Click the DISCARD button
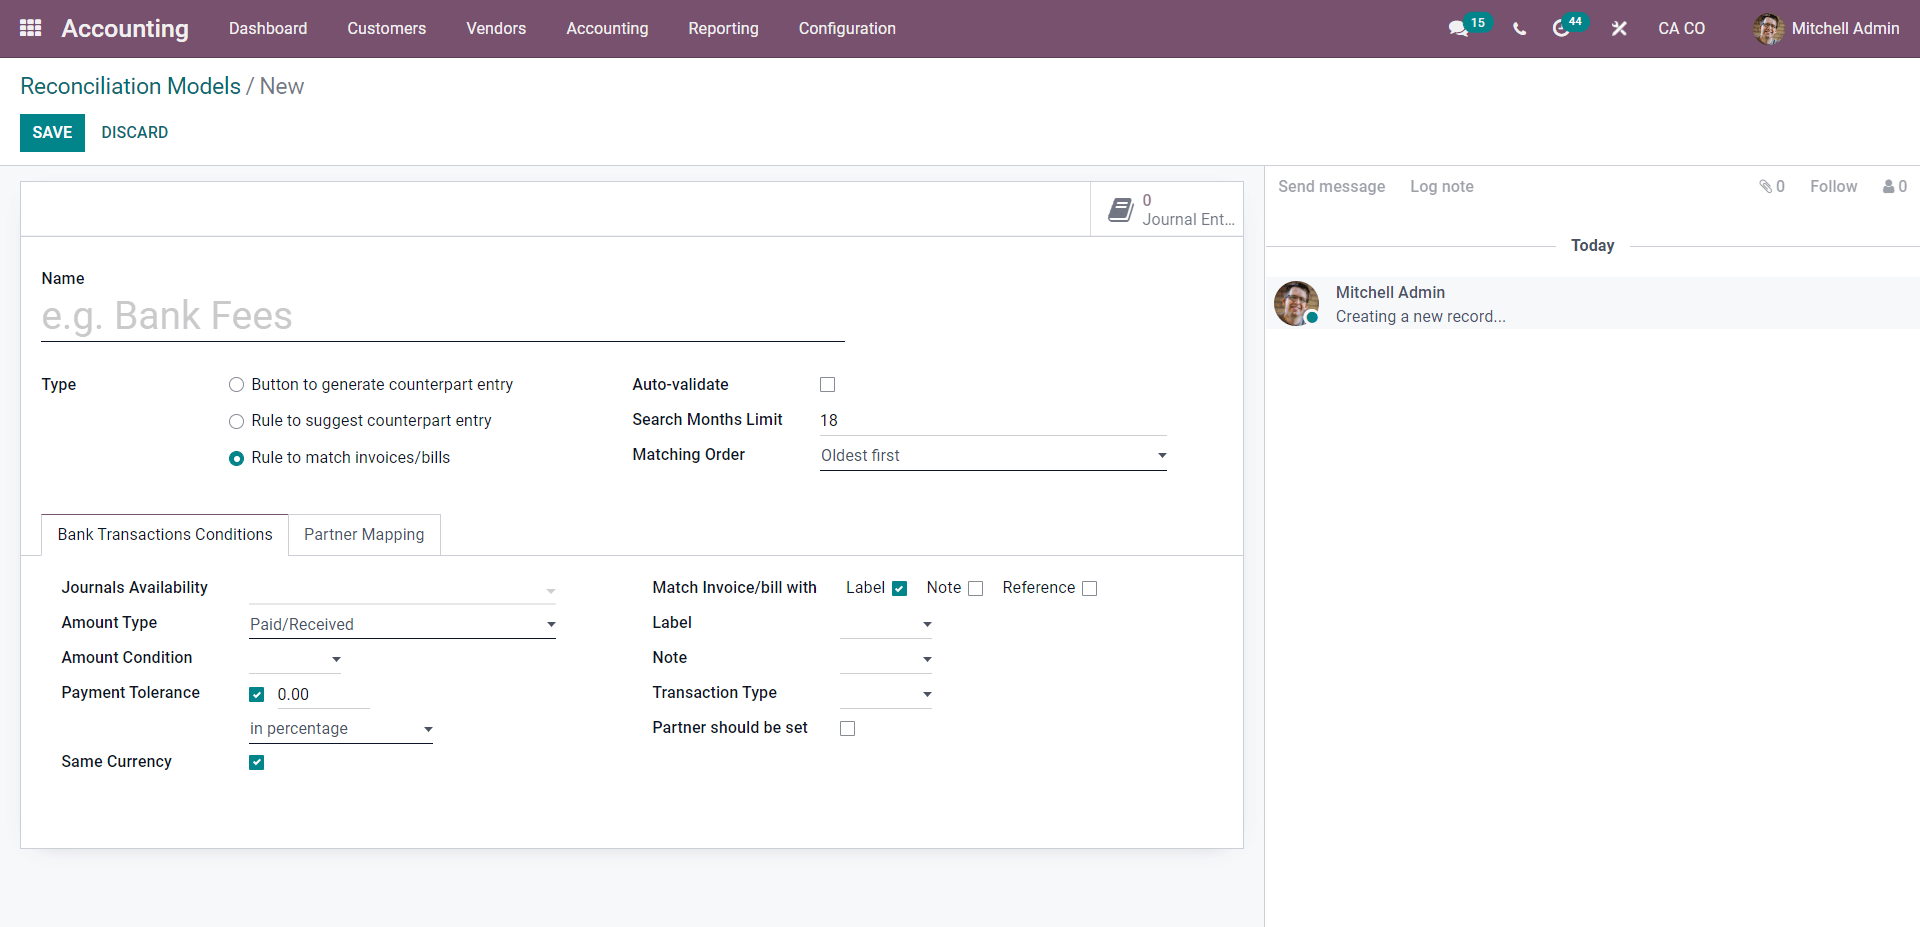 pyautogui.click(x=135, y=132)
